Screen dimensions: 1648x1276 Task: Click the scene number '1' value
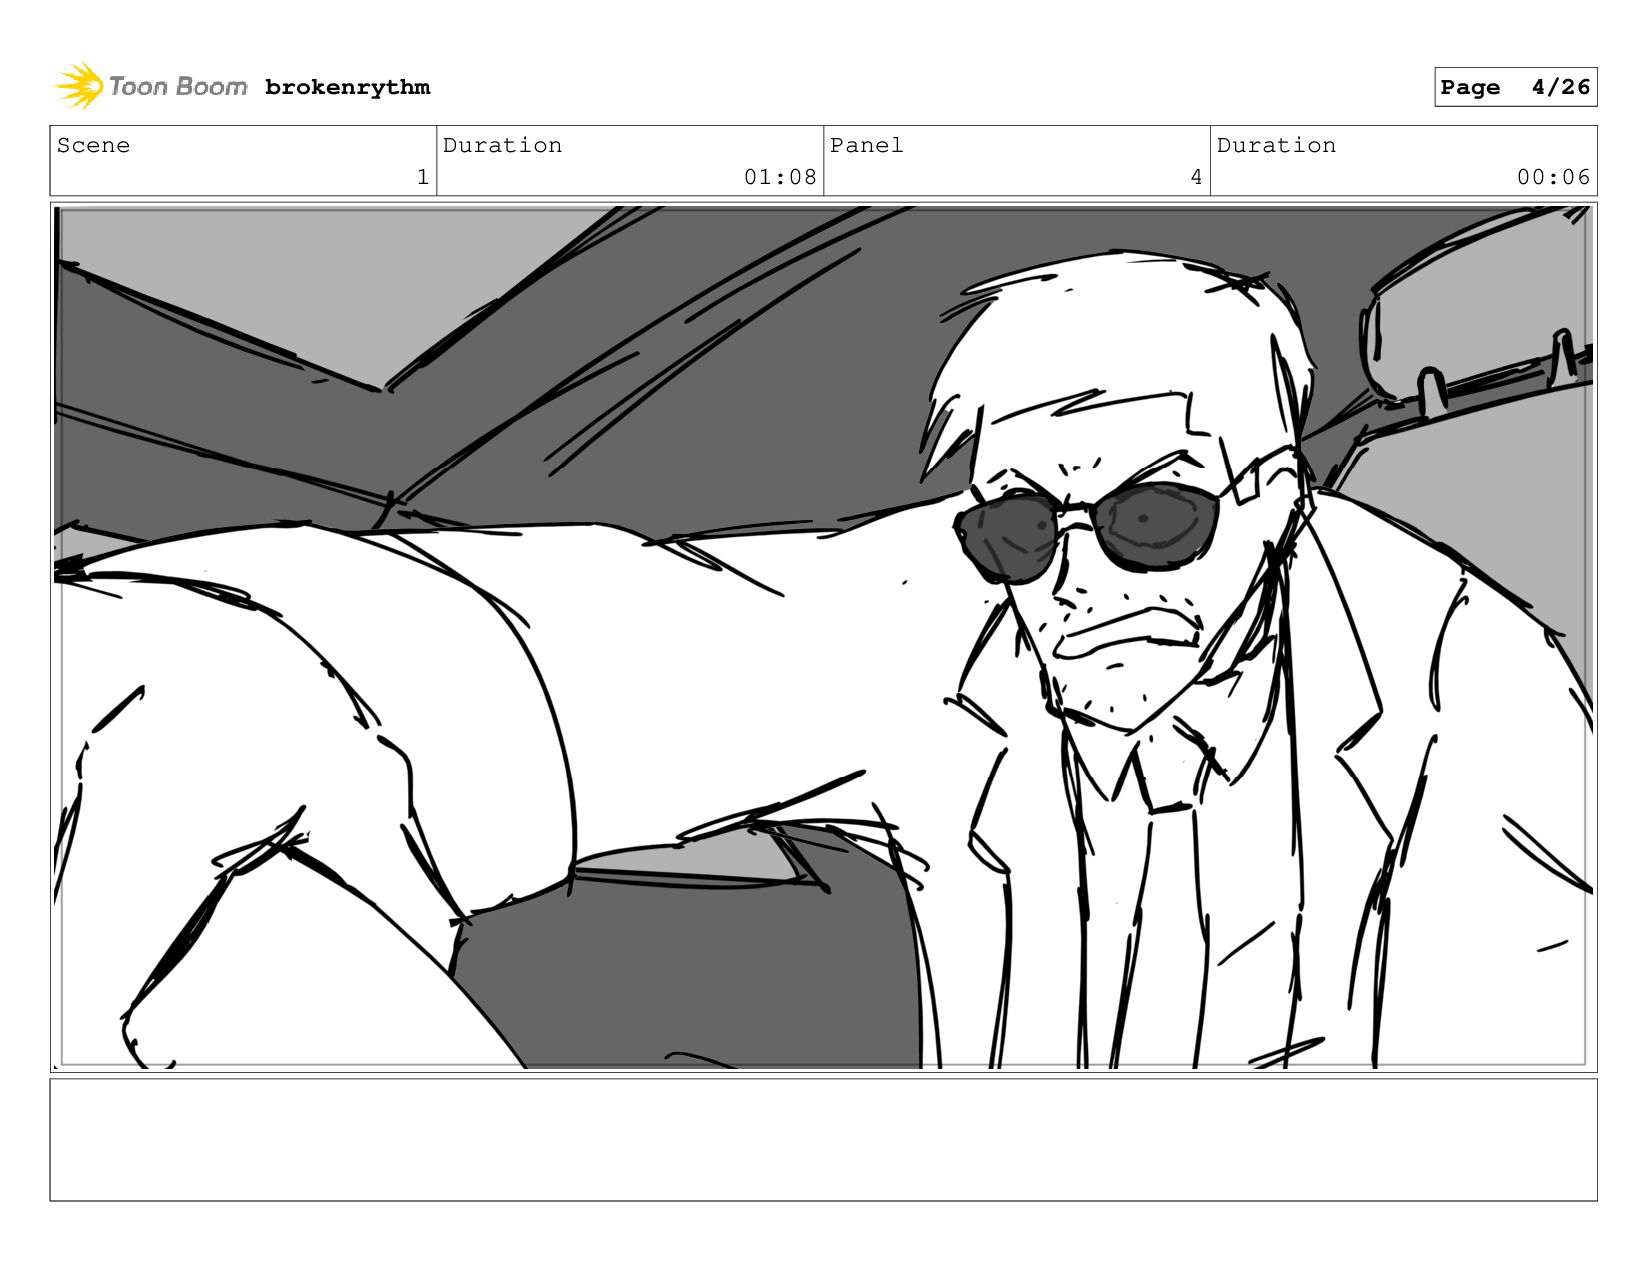click(x=423, y=177)
